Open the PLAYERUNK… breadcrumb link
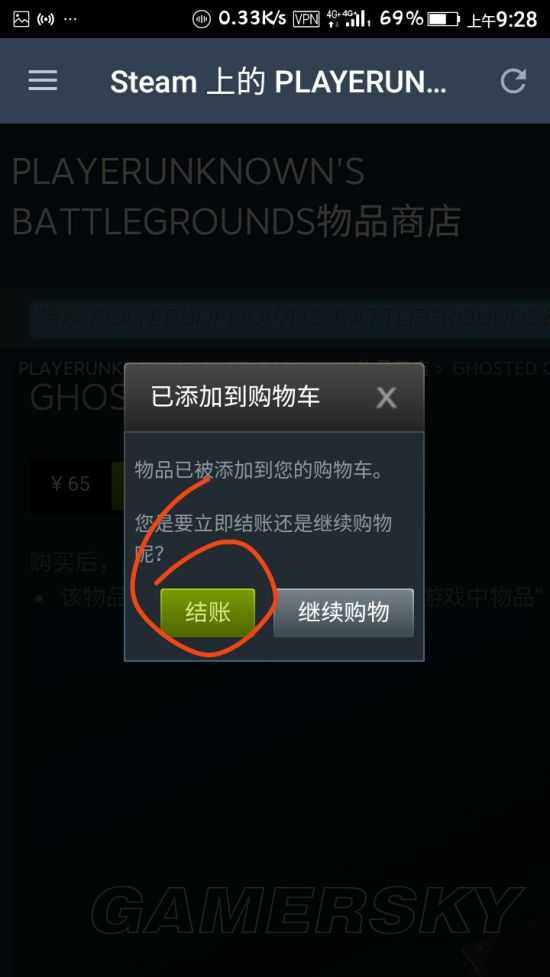Viewport: 550px width, 977px height. click(x=70, y=368)
